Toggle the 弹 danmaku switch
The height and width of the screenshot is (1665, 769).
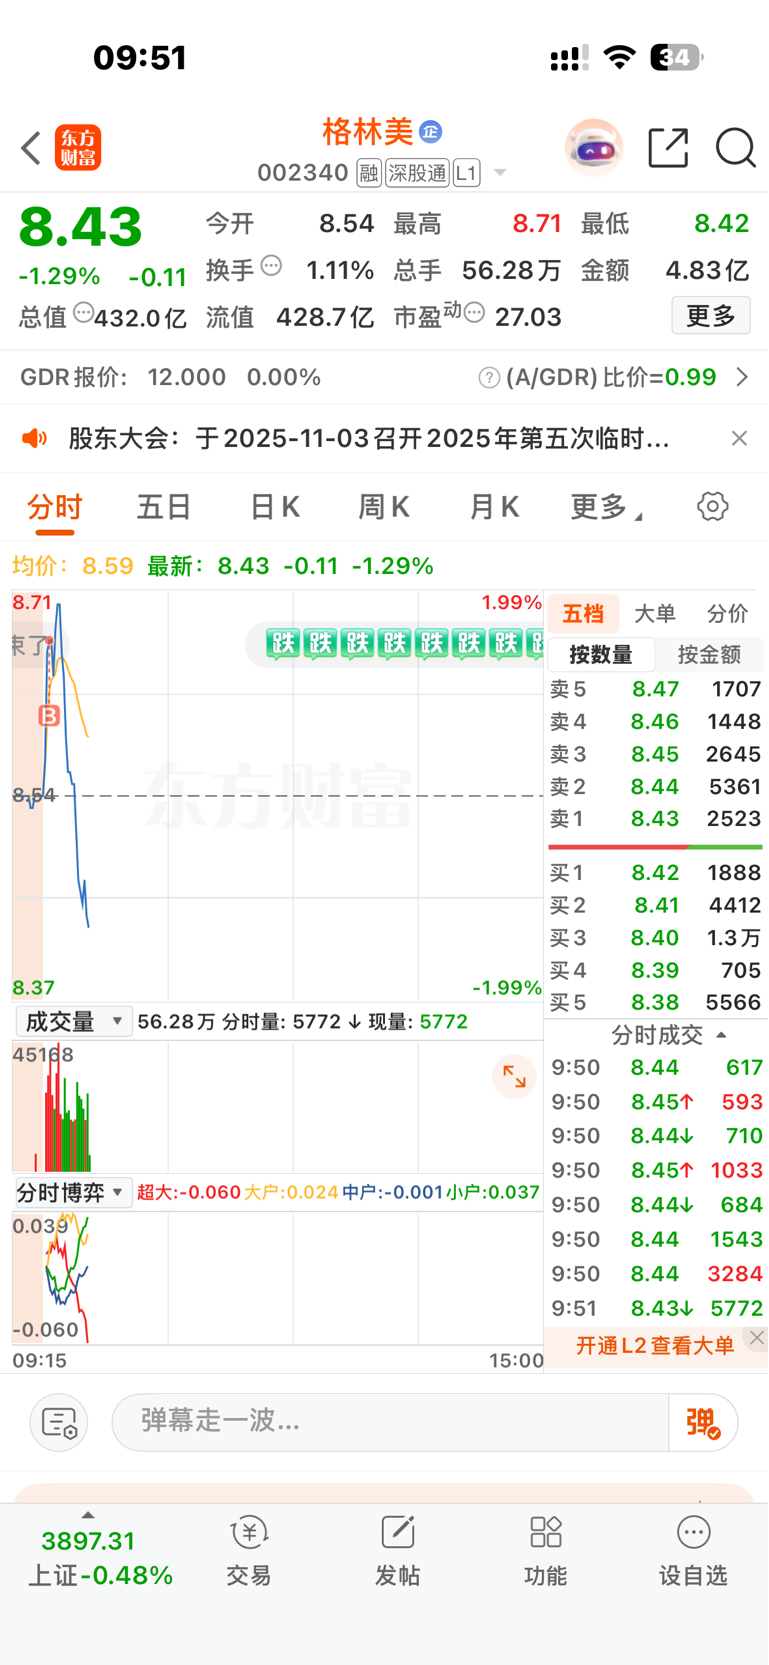pos(703,1422)
